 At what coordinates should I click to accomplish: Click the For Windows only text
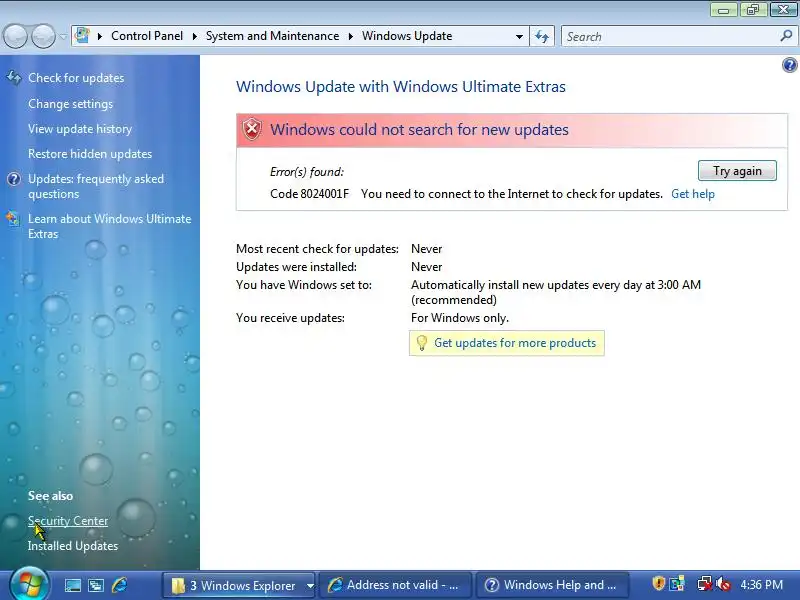click(460, 318)
